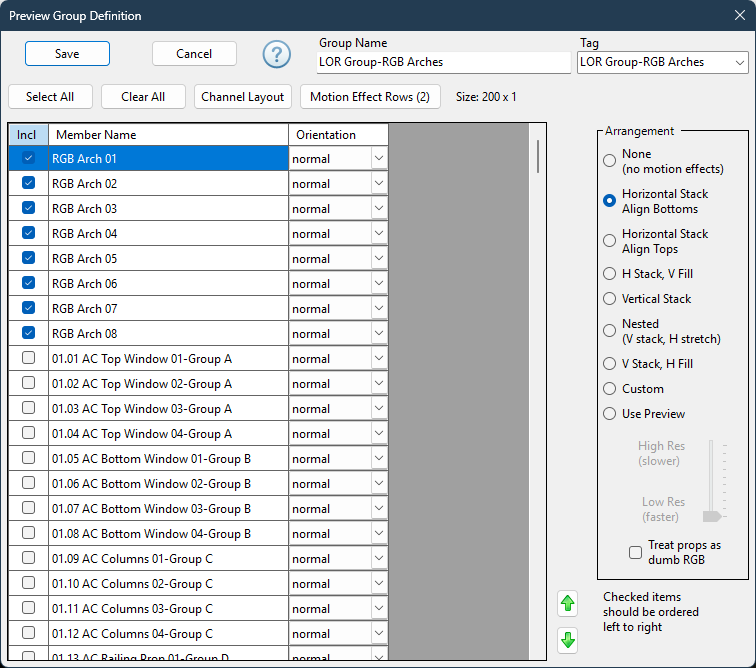This screenshot has height=668, width=756.
Task: Choose Nested (V stack, H stretch)
Action: 609,331
